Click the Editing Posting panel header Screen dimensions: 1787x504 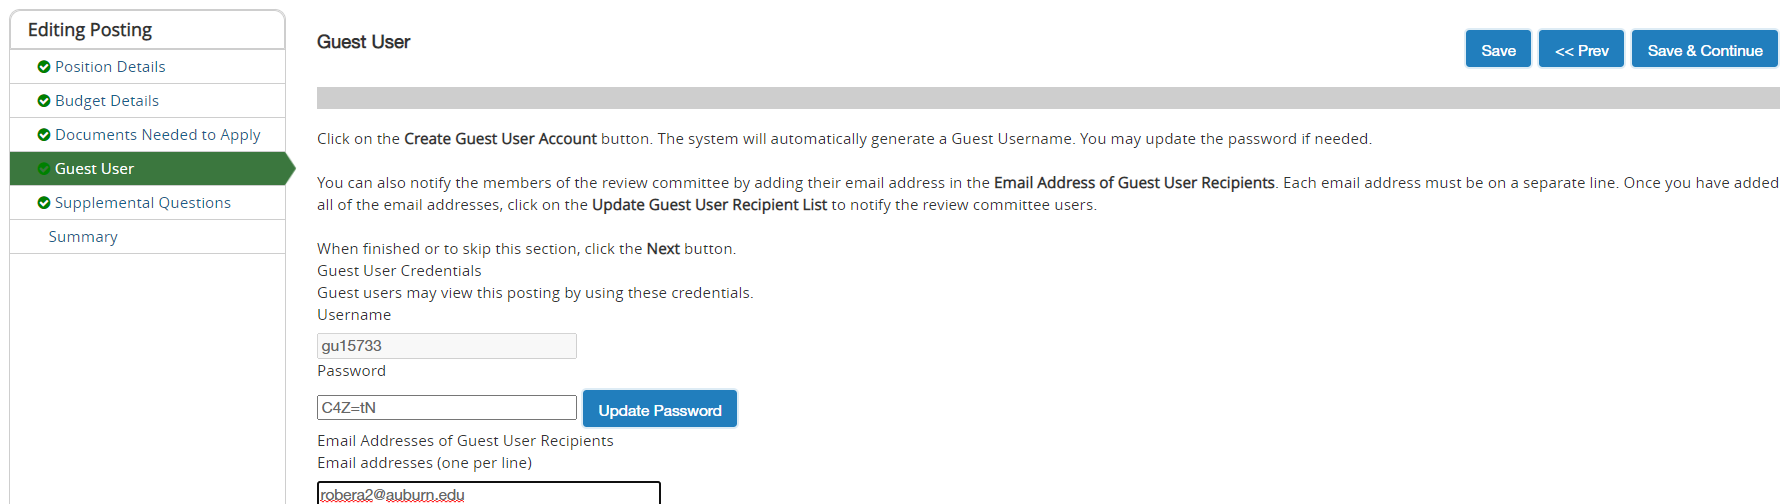point(90,30)
